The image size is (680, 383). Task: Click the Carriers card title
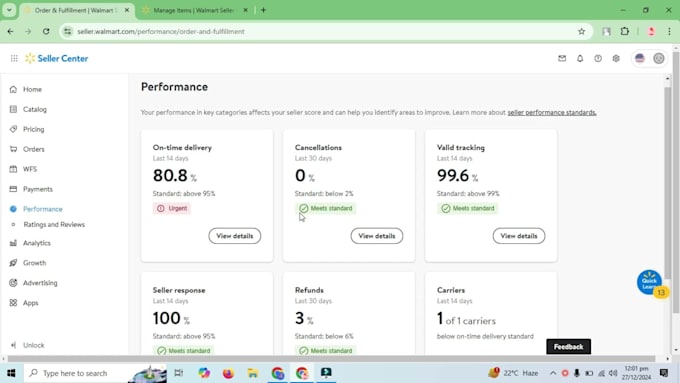click(451, 290)
